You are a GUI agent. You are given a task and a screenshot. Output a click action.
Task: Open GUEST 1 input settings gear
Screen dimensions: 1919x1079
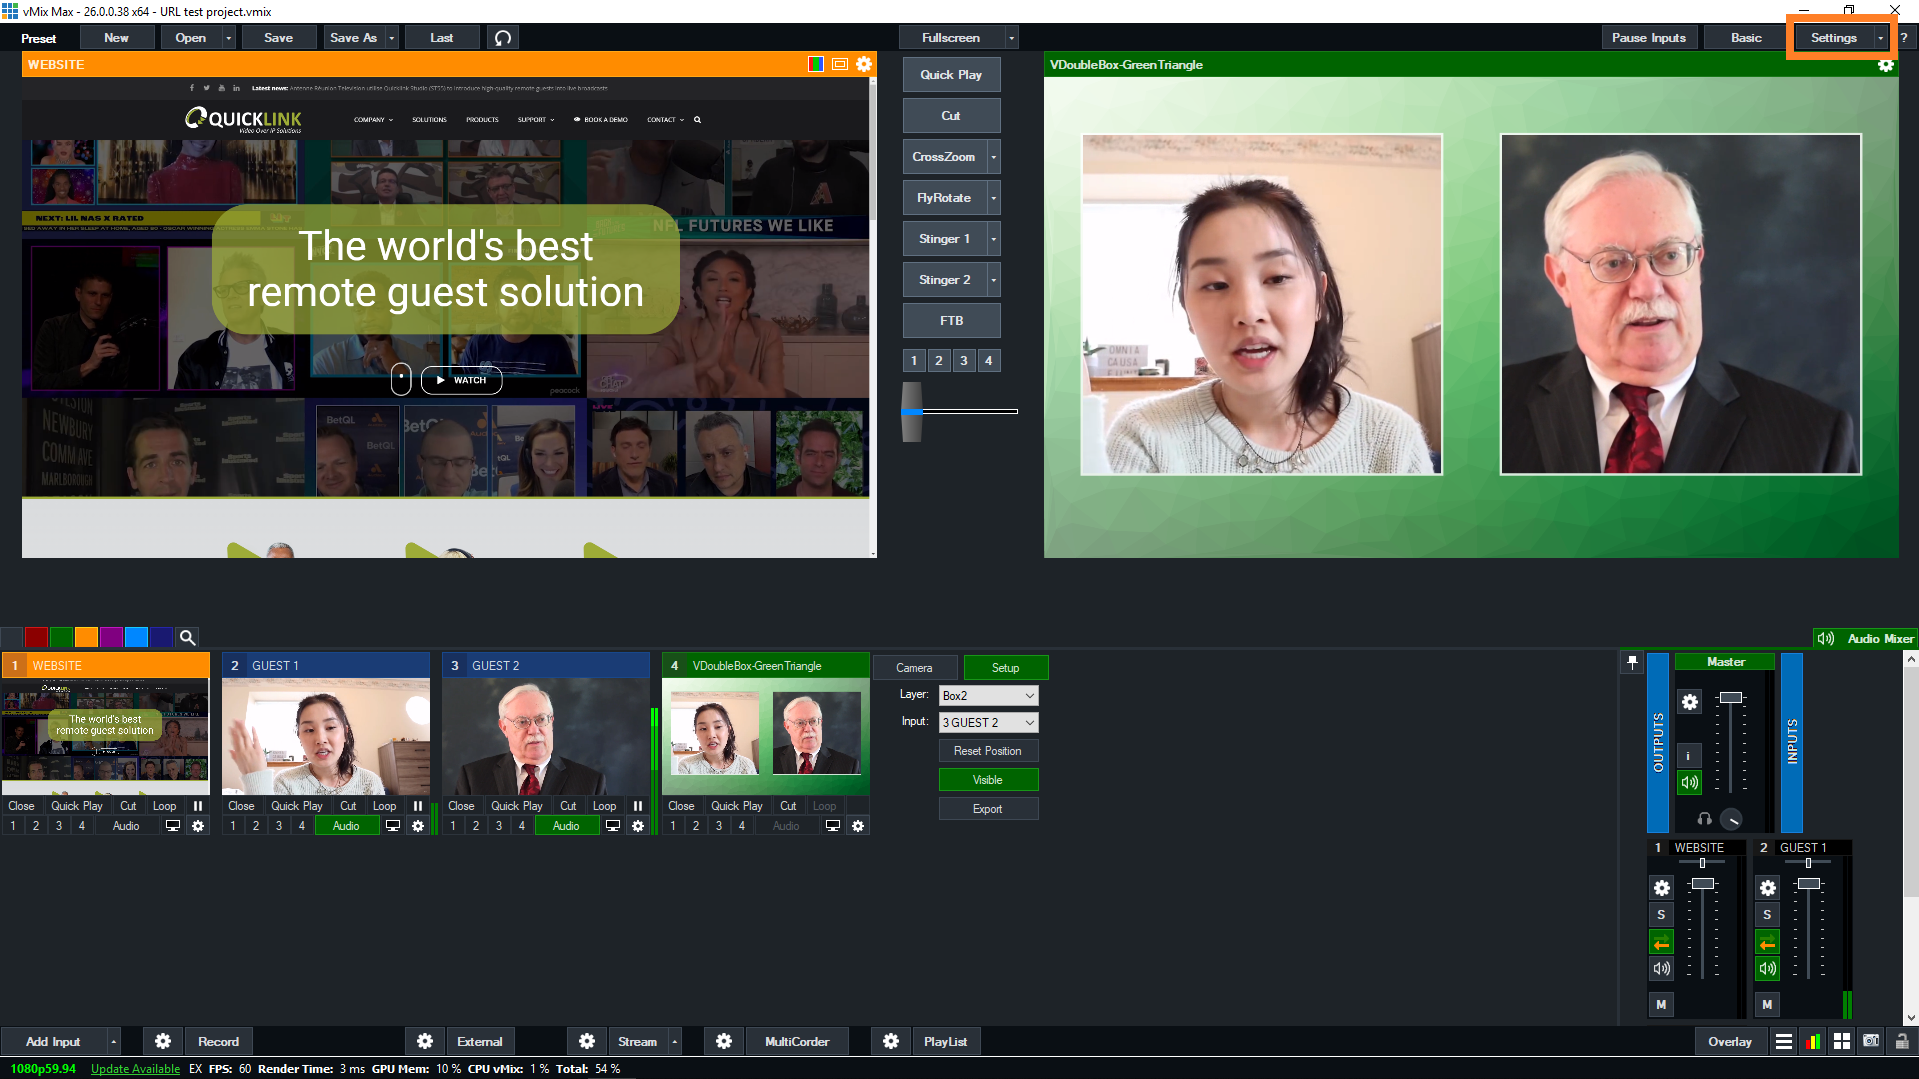[x=418, y=826]
